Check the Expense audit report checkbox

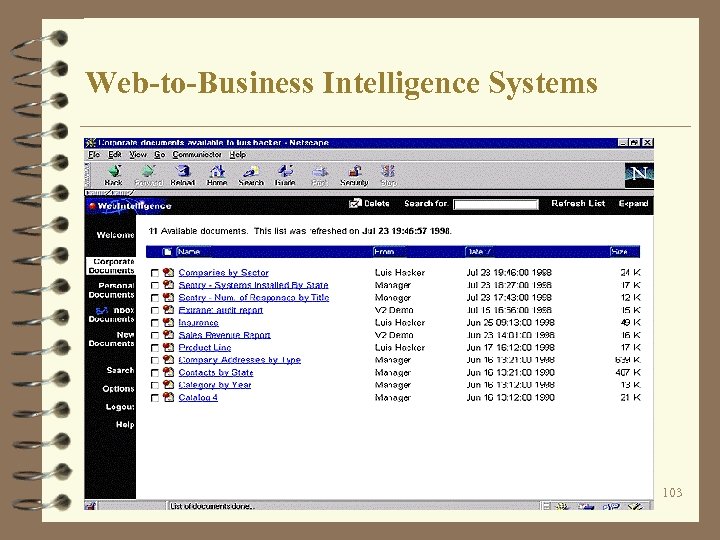(x=155, y=310)
